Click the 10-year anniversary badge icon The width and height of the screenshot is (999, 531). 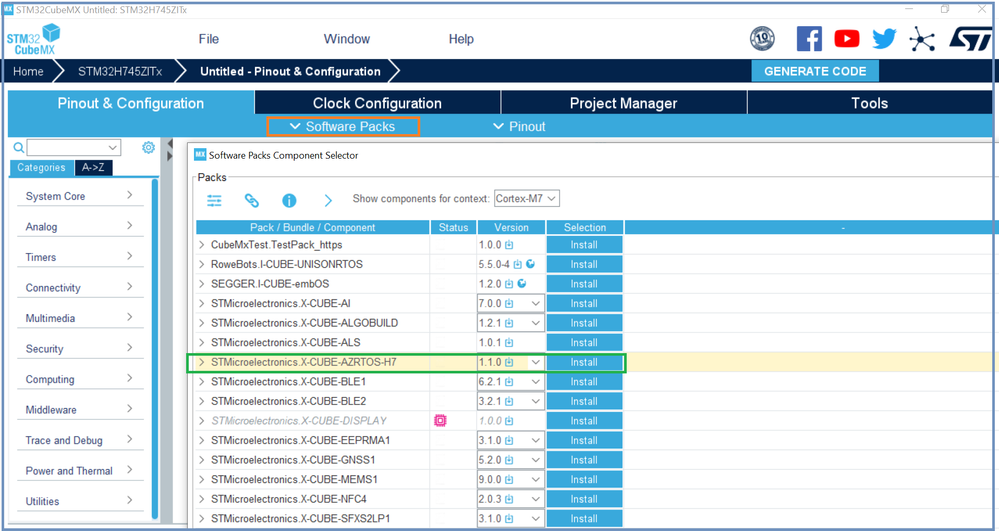click(x=762, y=39)
